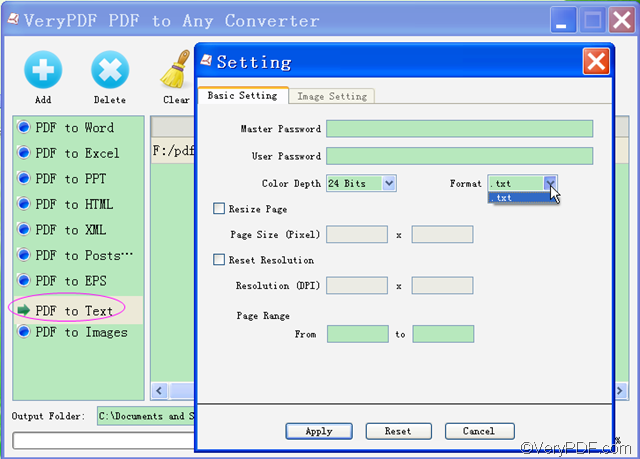Click the Setting dialog title icon

point(206,60)
